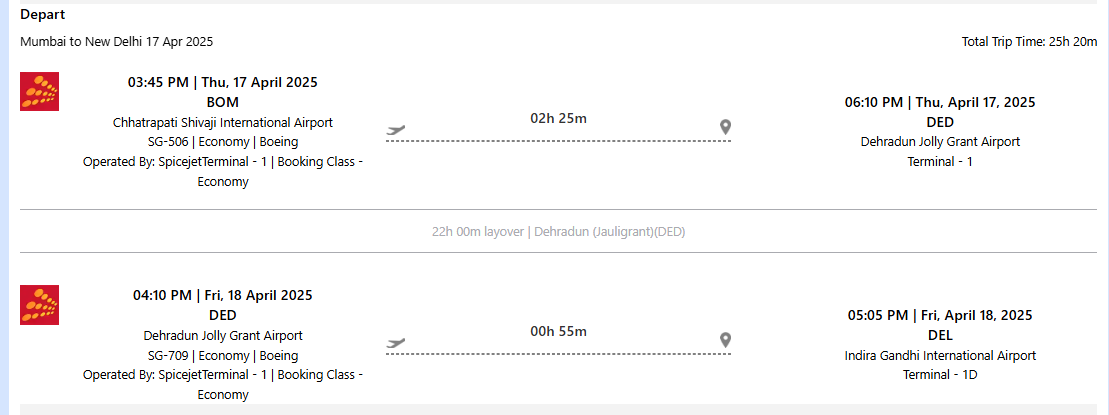Click the 00h 55m flight duration
This screenshot has width=1109, height=415.
tap(558, 331)
